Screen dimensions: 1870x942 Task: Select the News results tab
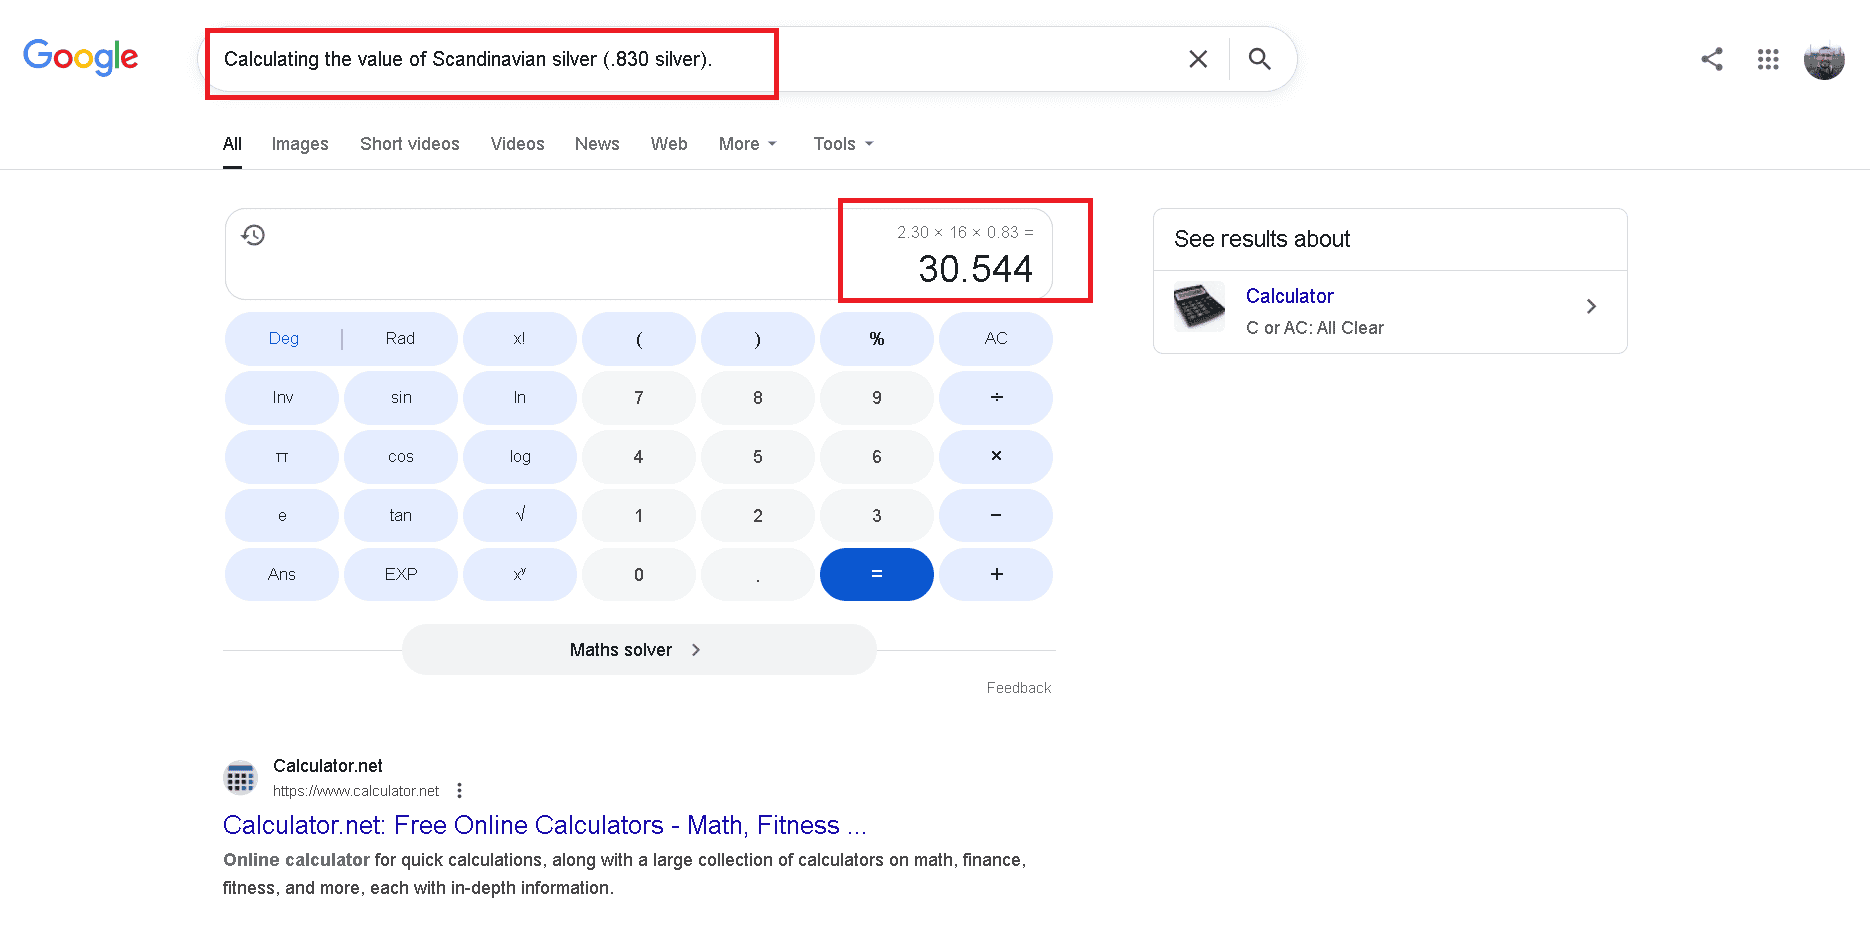596,143
